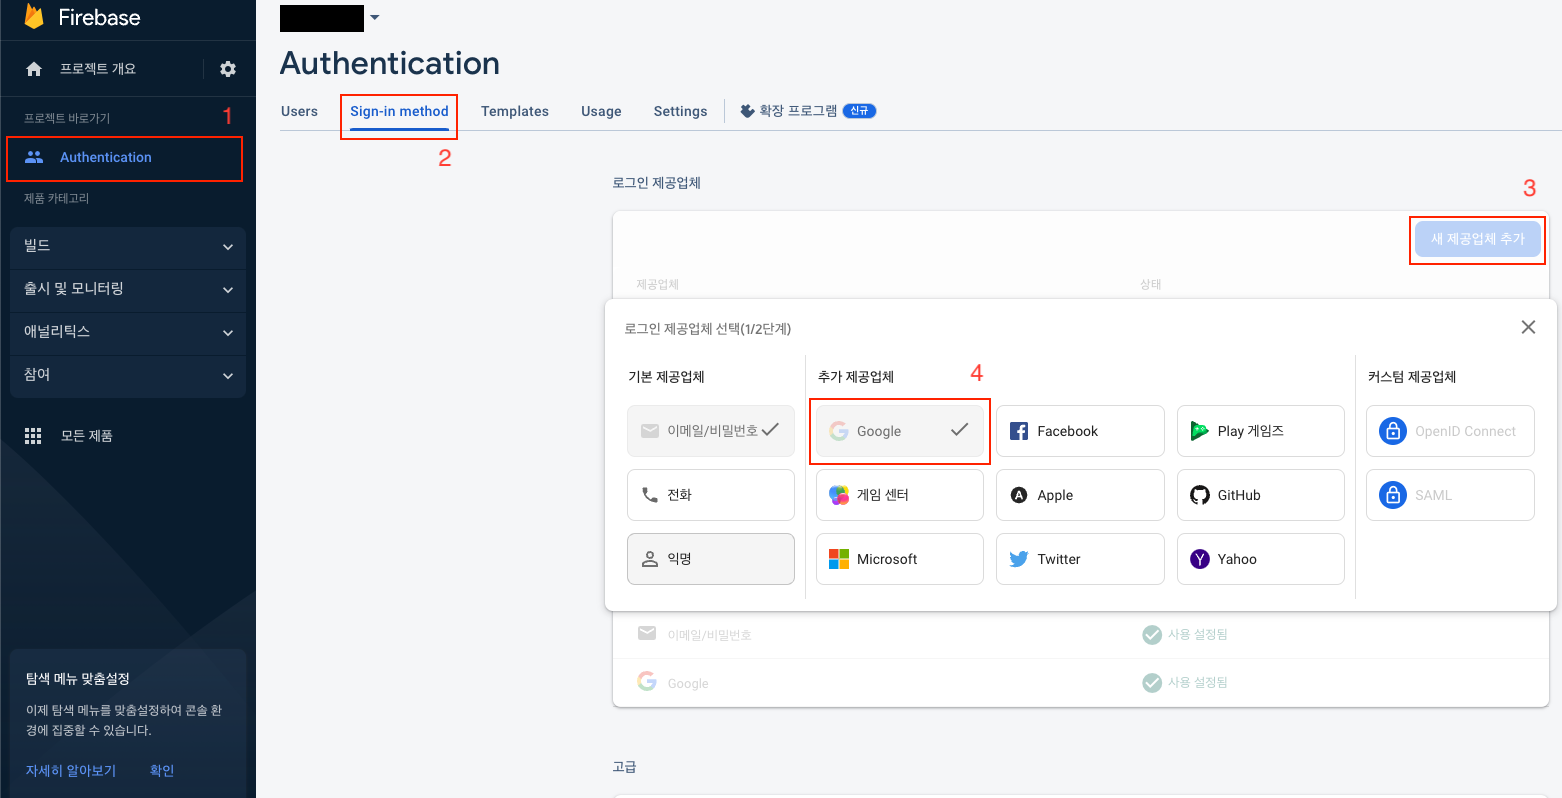This screenshot has height=798, width=1562.
Task: Choose the SAML custom provider
Action: click(x=1450, y=495)
